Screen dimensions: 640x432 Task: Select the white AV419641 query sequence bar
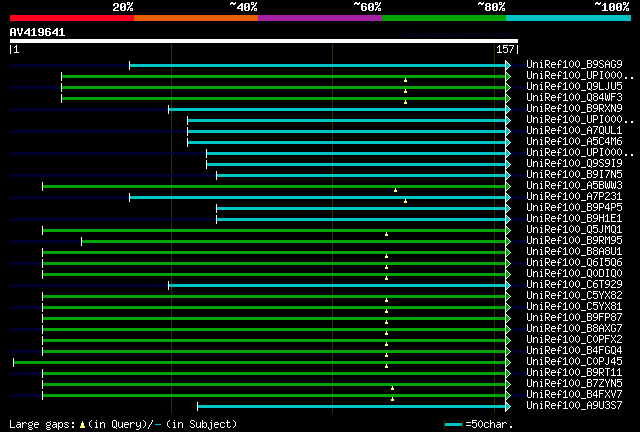tap(264, 41)
